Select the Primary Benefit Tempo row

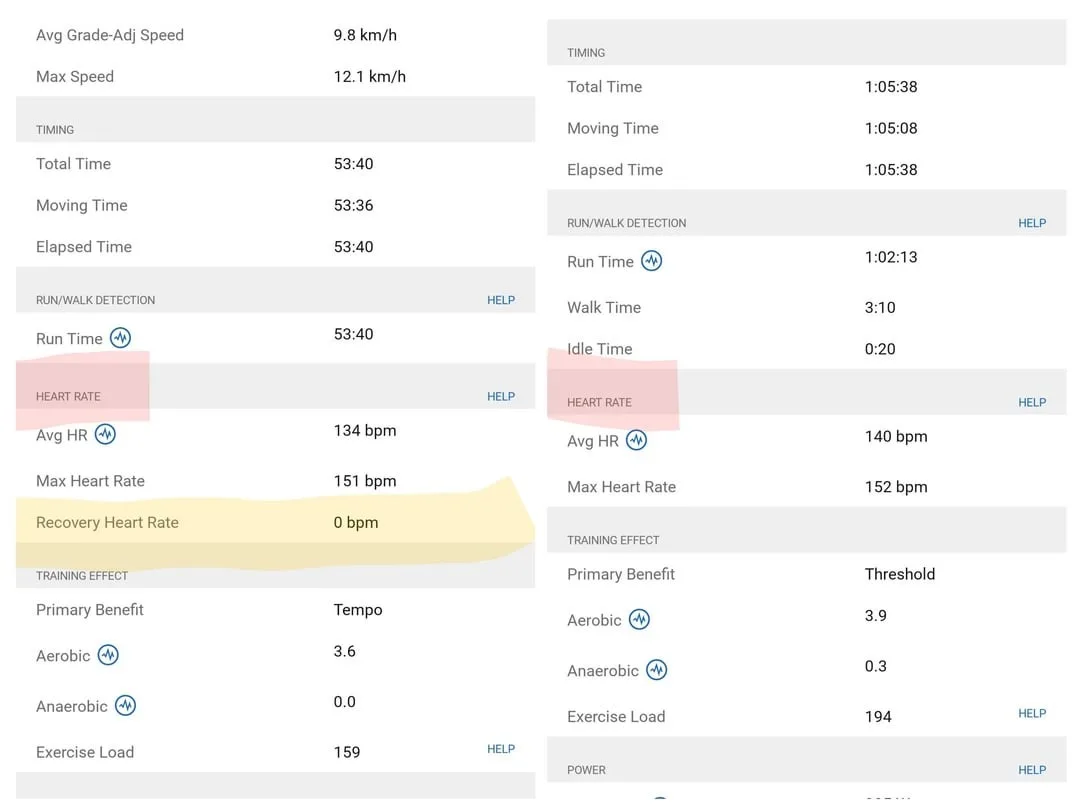coord(275,610)
